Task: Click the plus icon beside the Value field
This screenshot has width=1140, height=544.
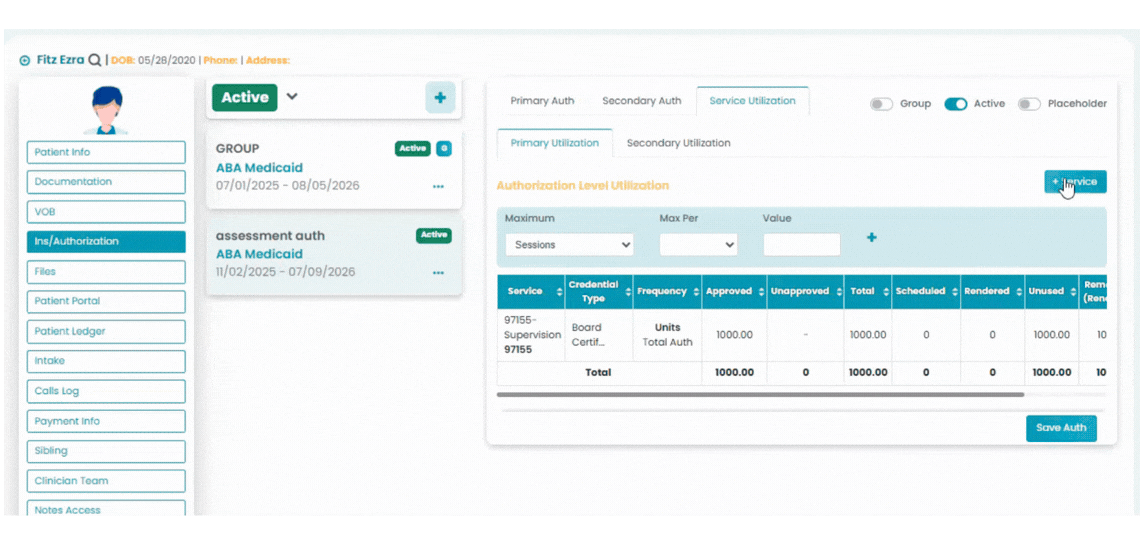Action: (872, 237)
